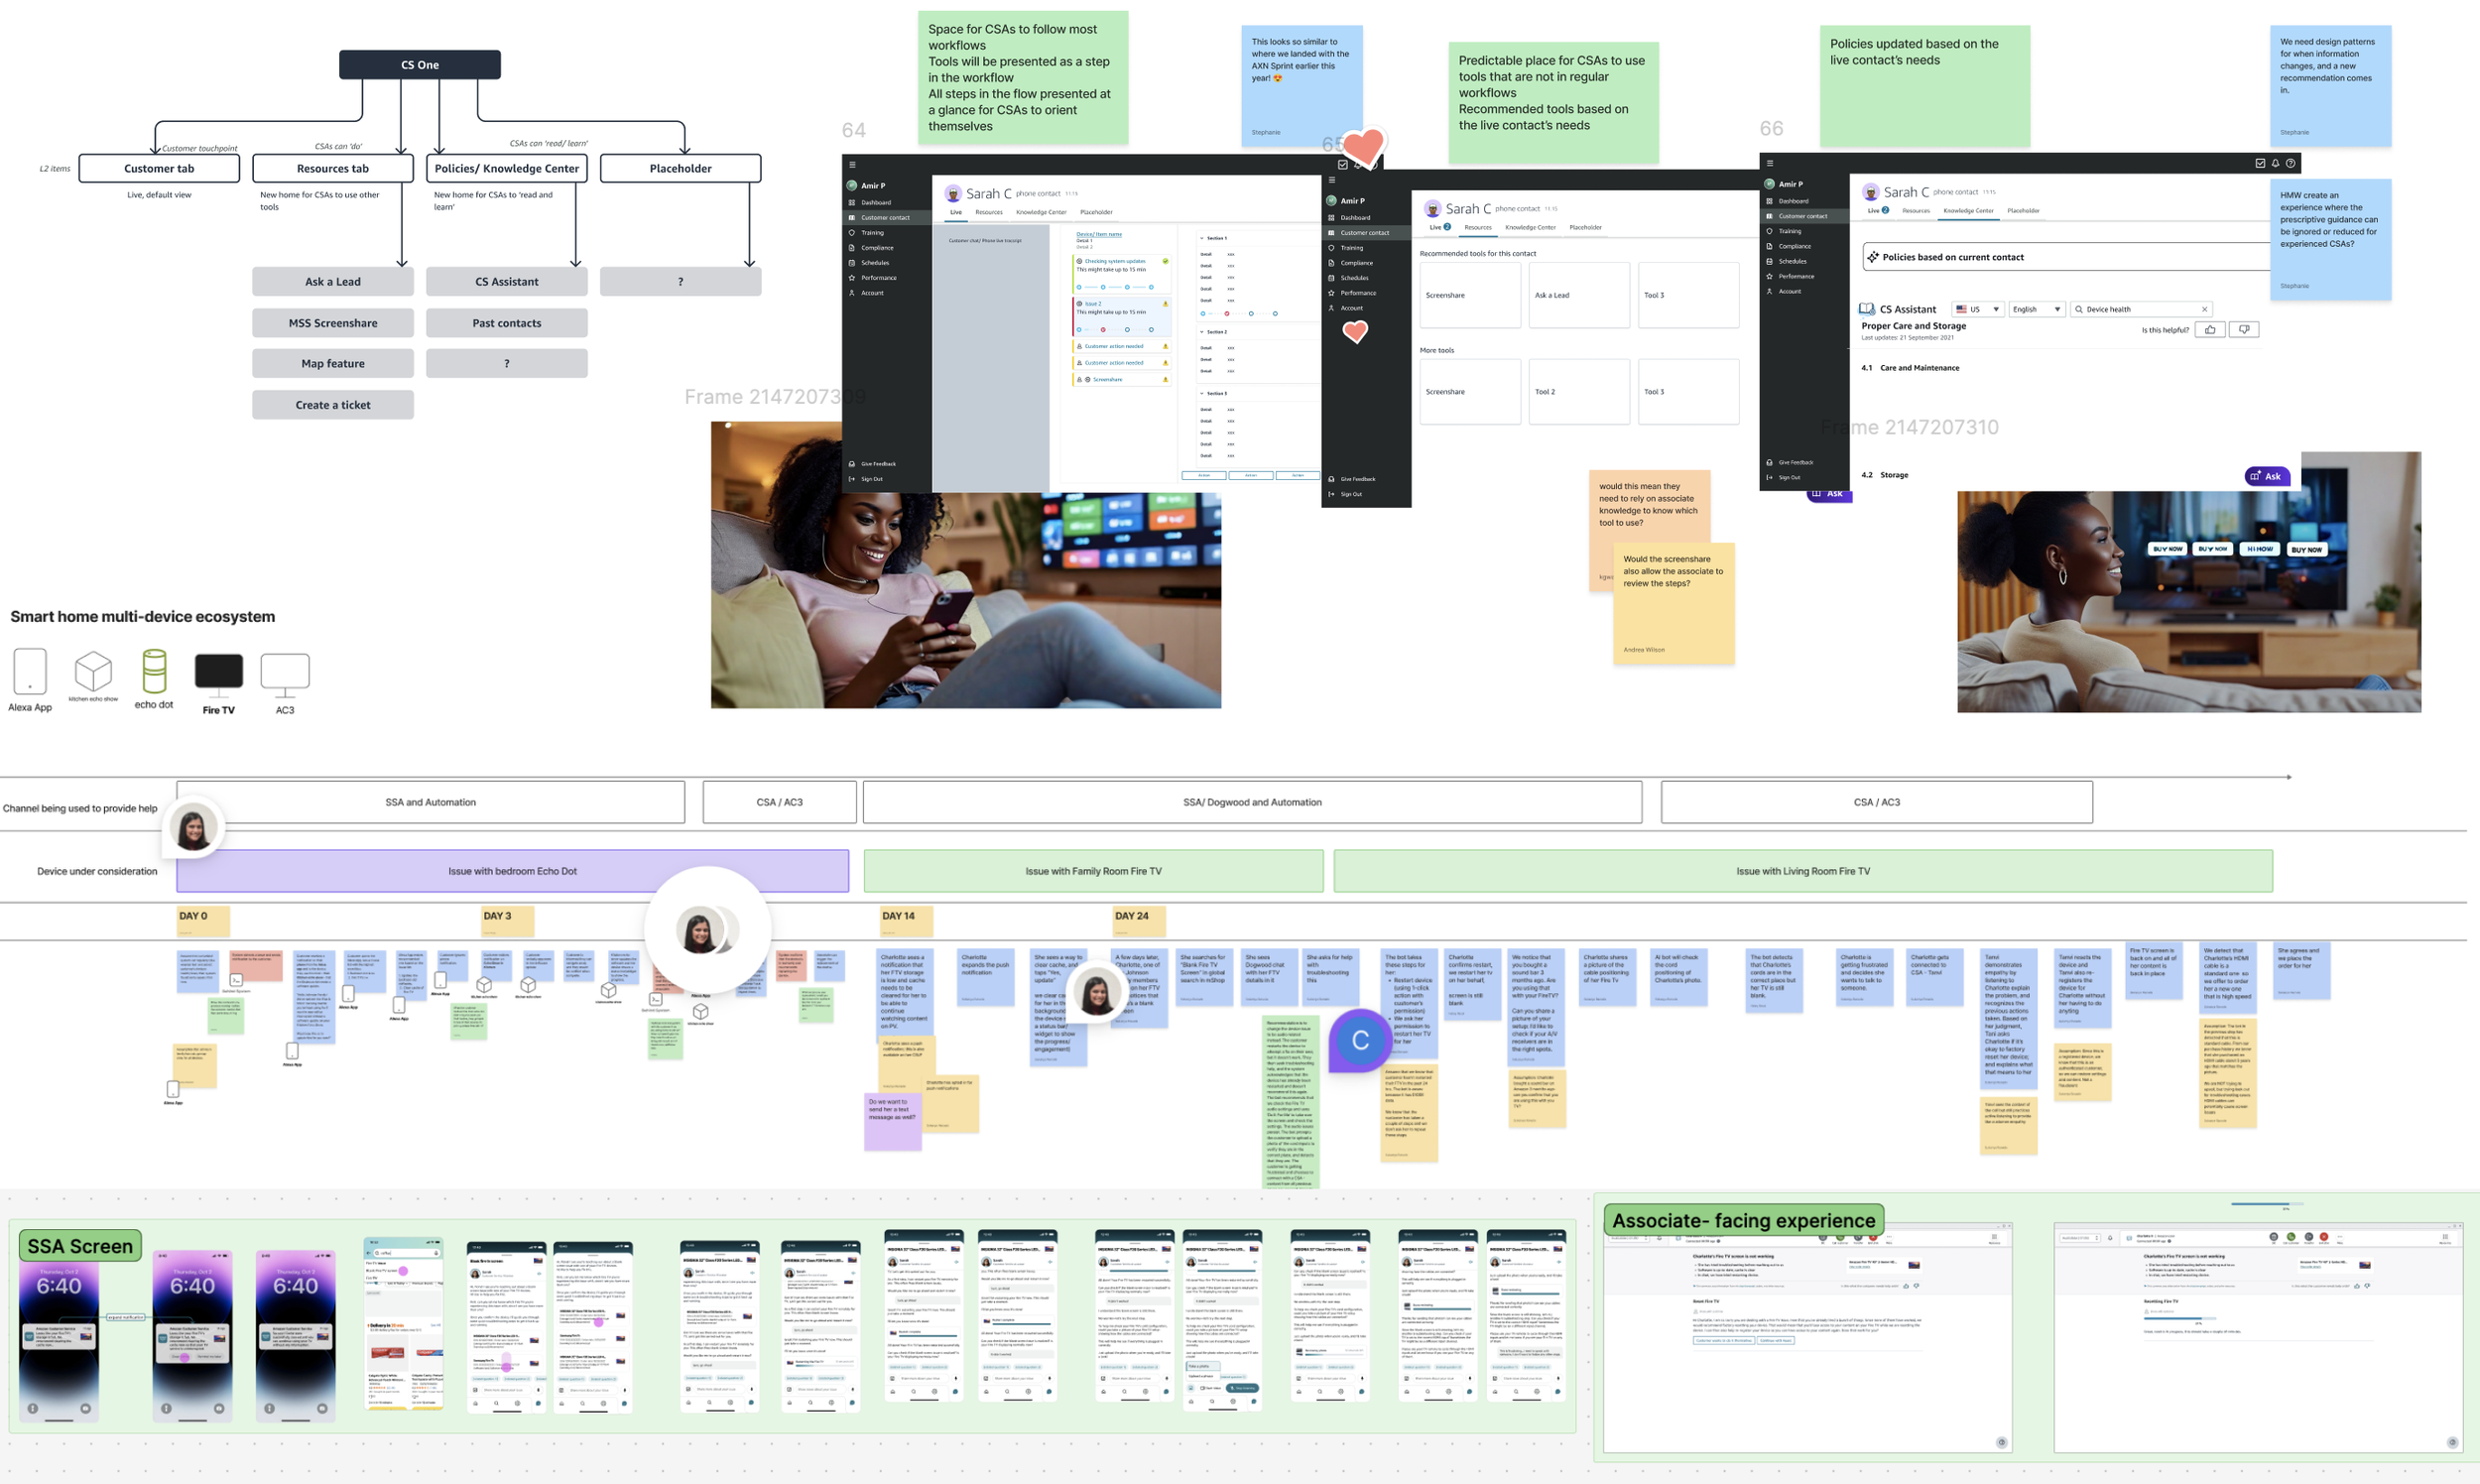Click the sparkle icon in Policies banner
The height and width of the screenshot is (1484, 2480).
[1873, 257]
